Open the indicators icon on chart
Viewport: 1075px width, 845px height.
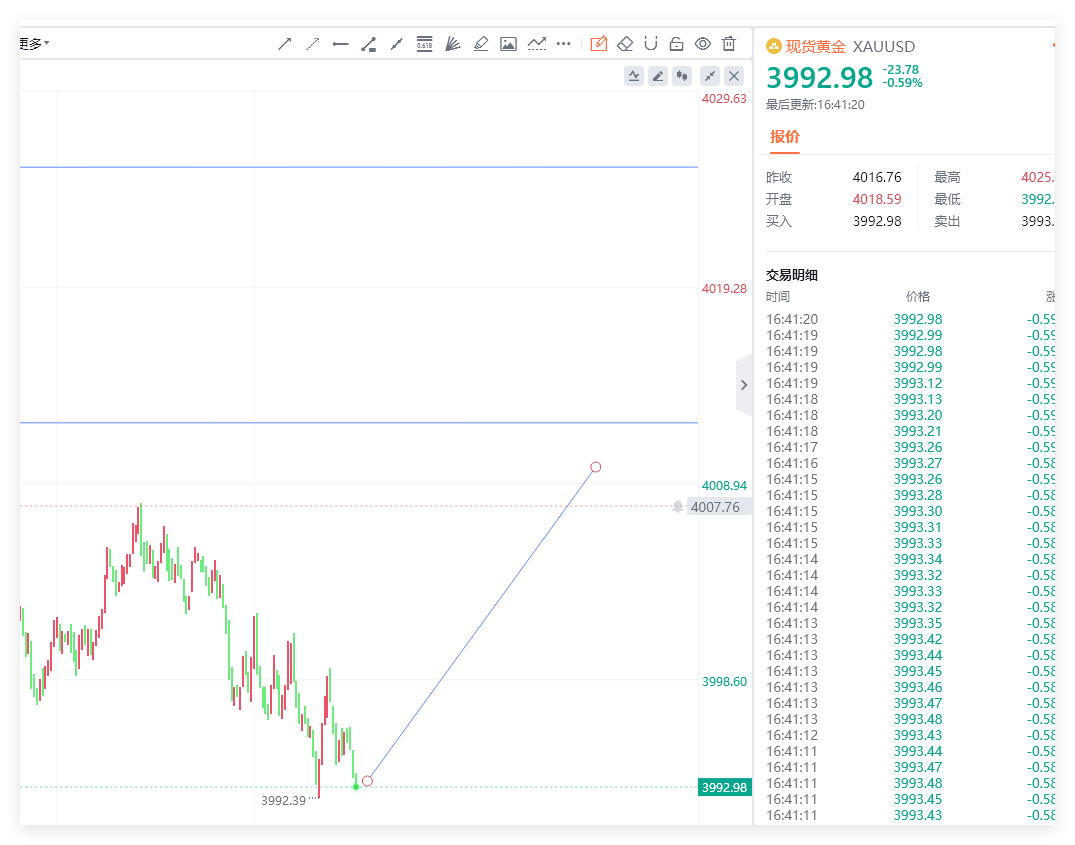634,76
